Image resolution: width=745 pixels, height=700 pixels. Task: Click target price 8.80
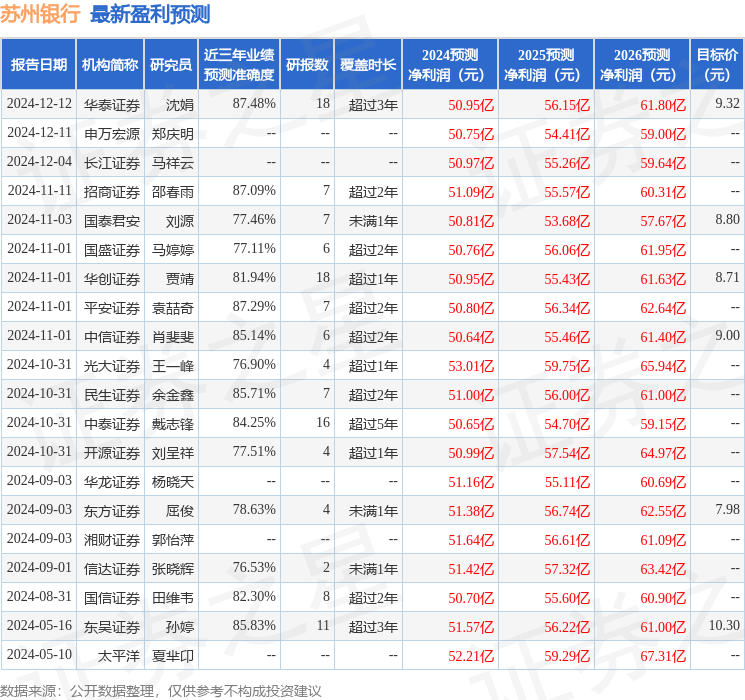pos(727,220)
